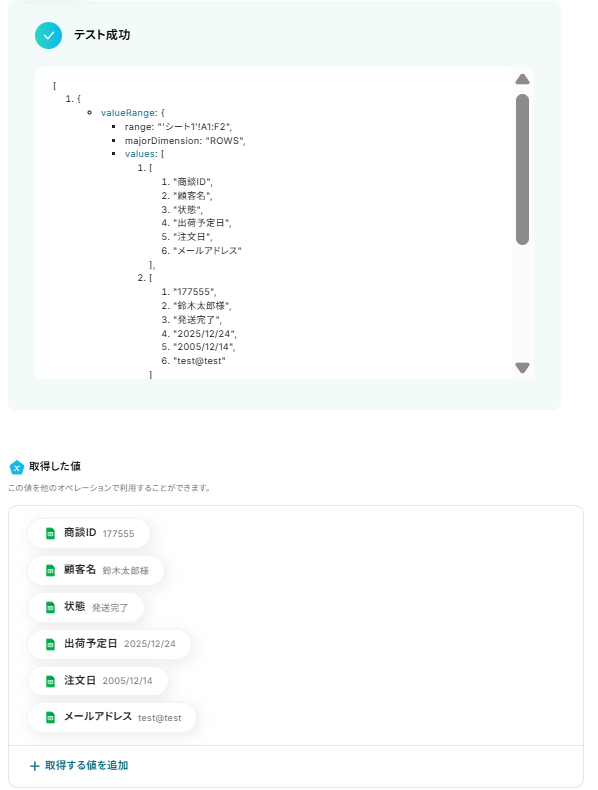Viewport: 598px width, 790px height.
Task: Click the scroll down arrow of the JSON panel
Action: click(x=522, y=368)
